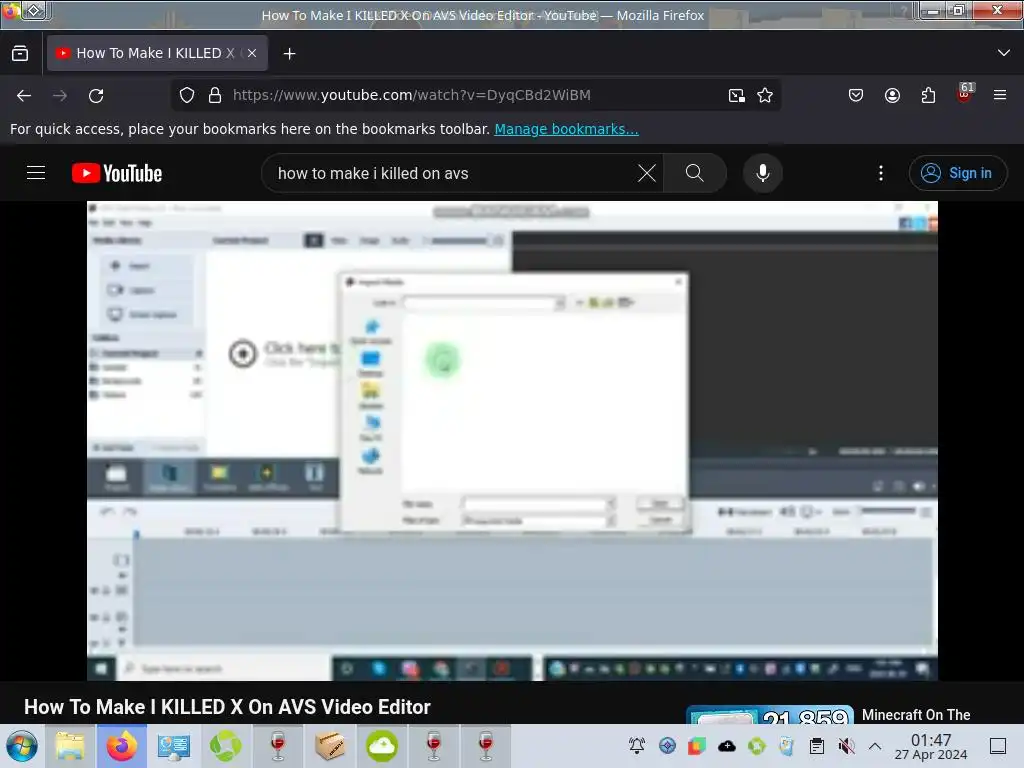The width and height of the screenshot is (1024, 768).
Task: View site security padlock info
Action: pos(215,95)
